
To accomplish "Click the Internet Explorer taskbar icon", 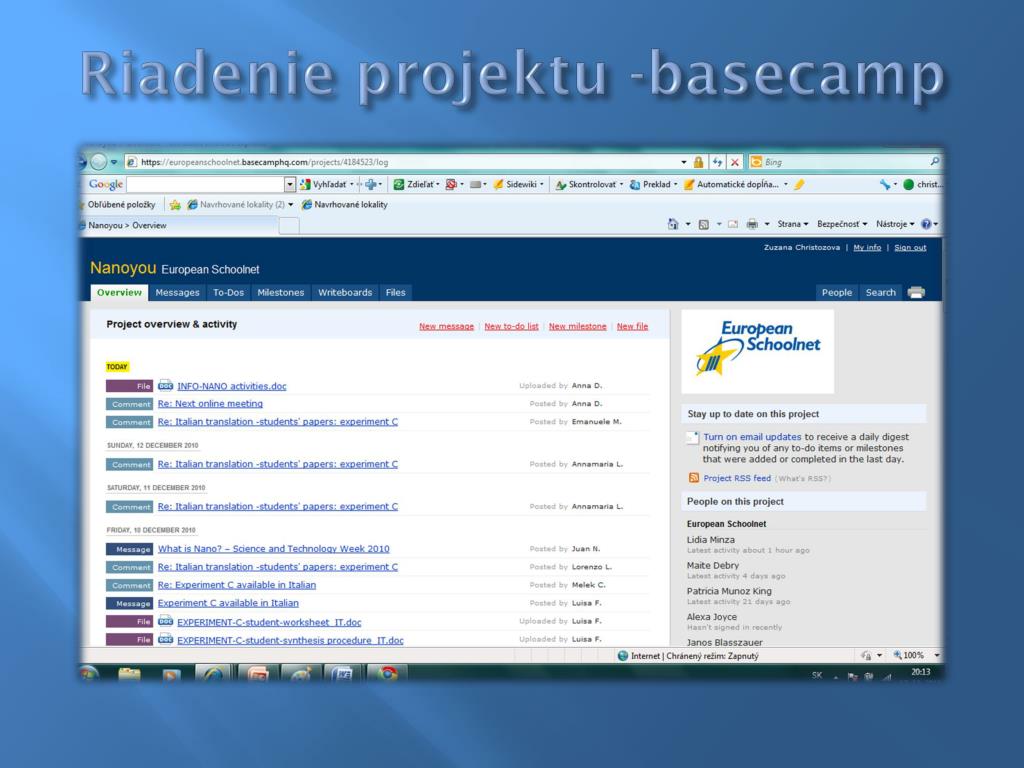I will (x=212, y=673).
